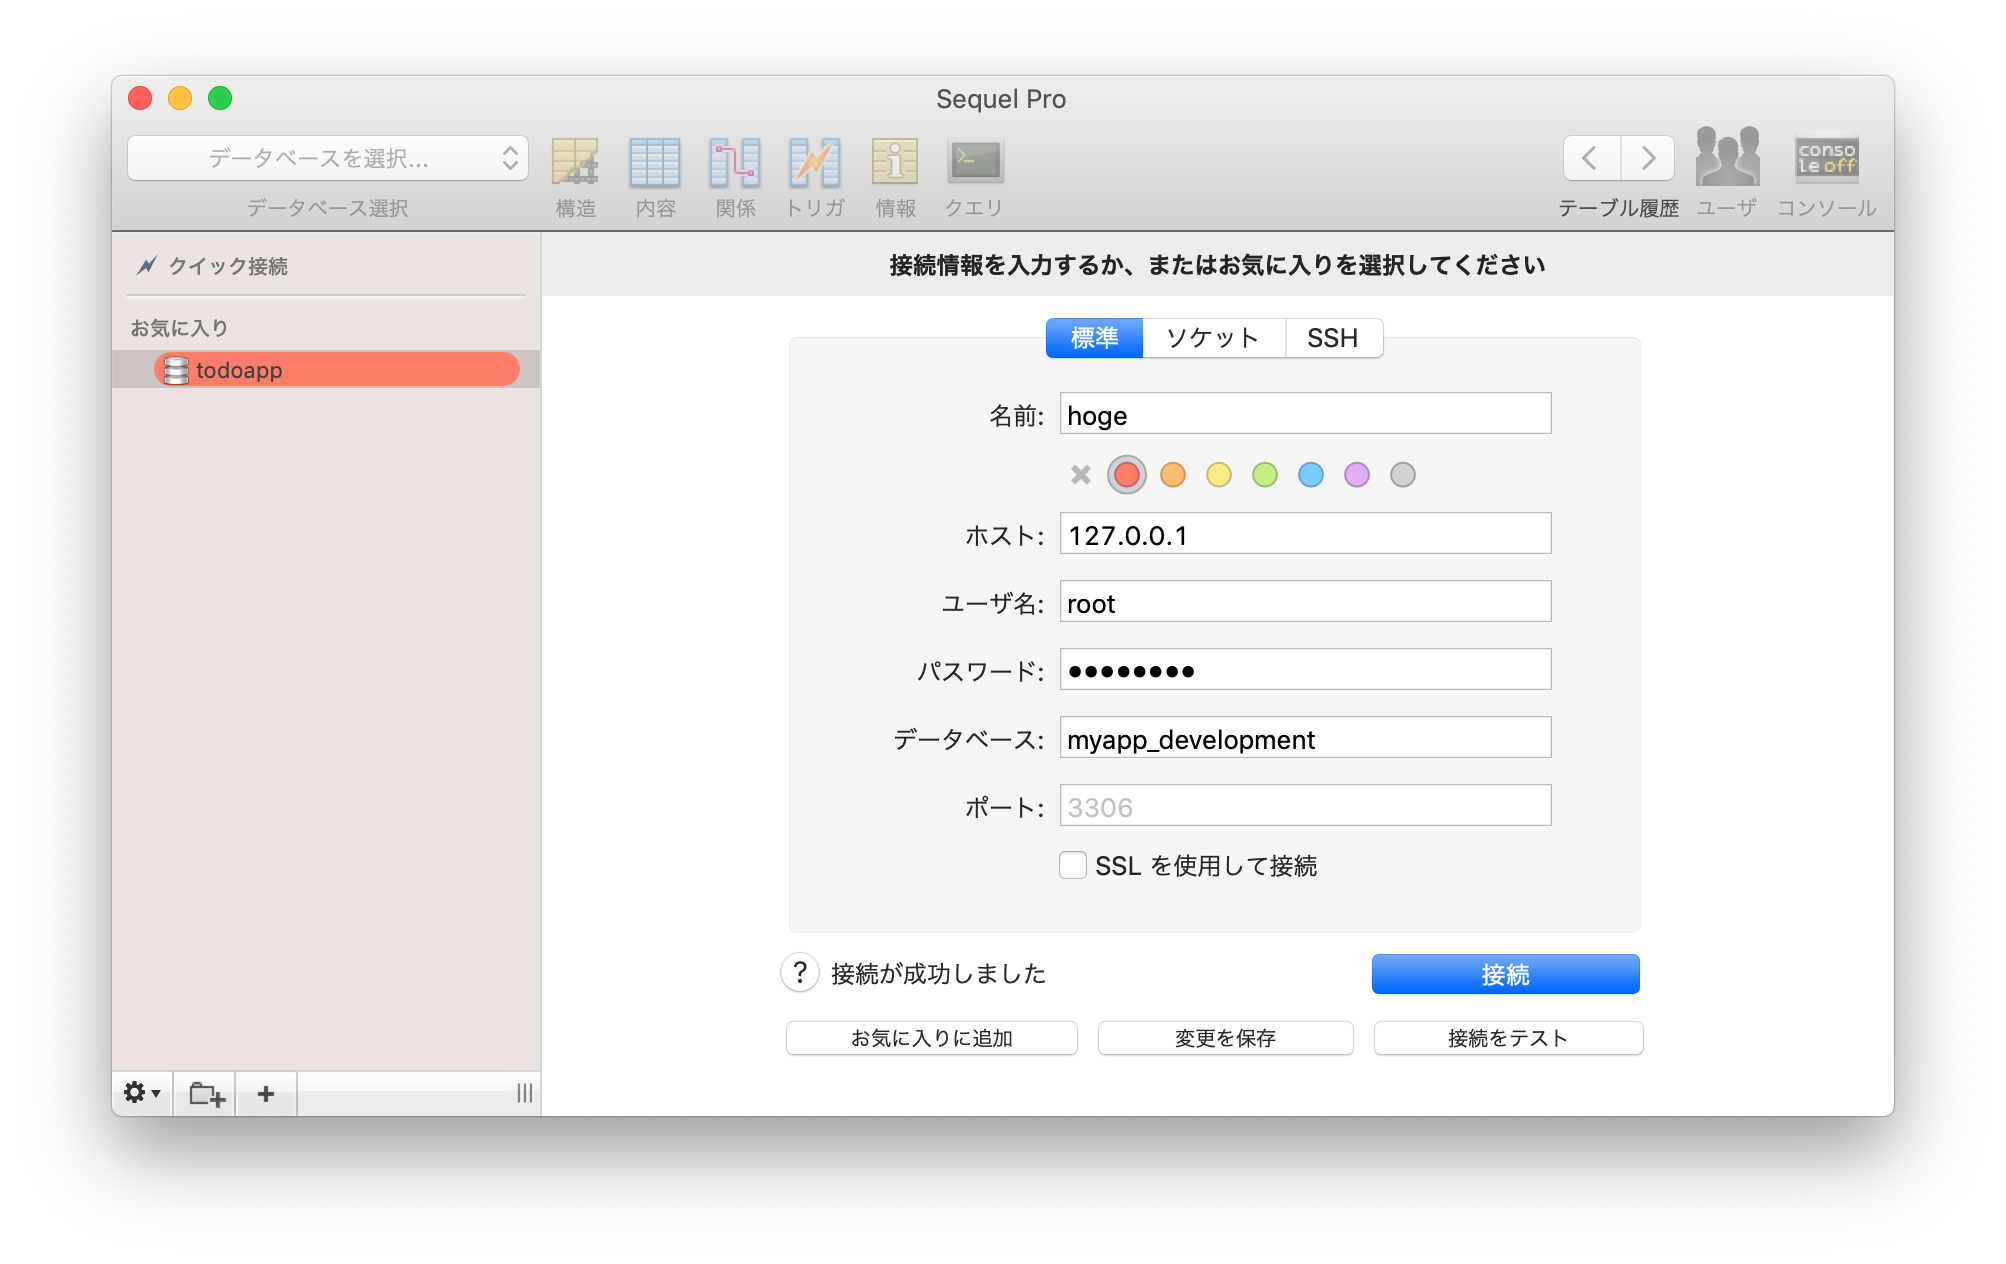Image resolution: width=2006 pixels, height=1264 pixels.
Task: Open the Relations (関係) view icon
Action: (735, 163)
